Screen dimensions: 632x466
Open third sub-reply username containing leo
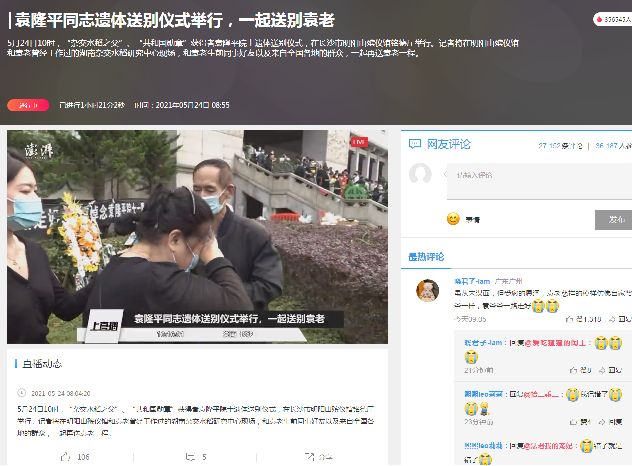pyautogui.click(x=483, y=445)
